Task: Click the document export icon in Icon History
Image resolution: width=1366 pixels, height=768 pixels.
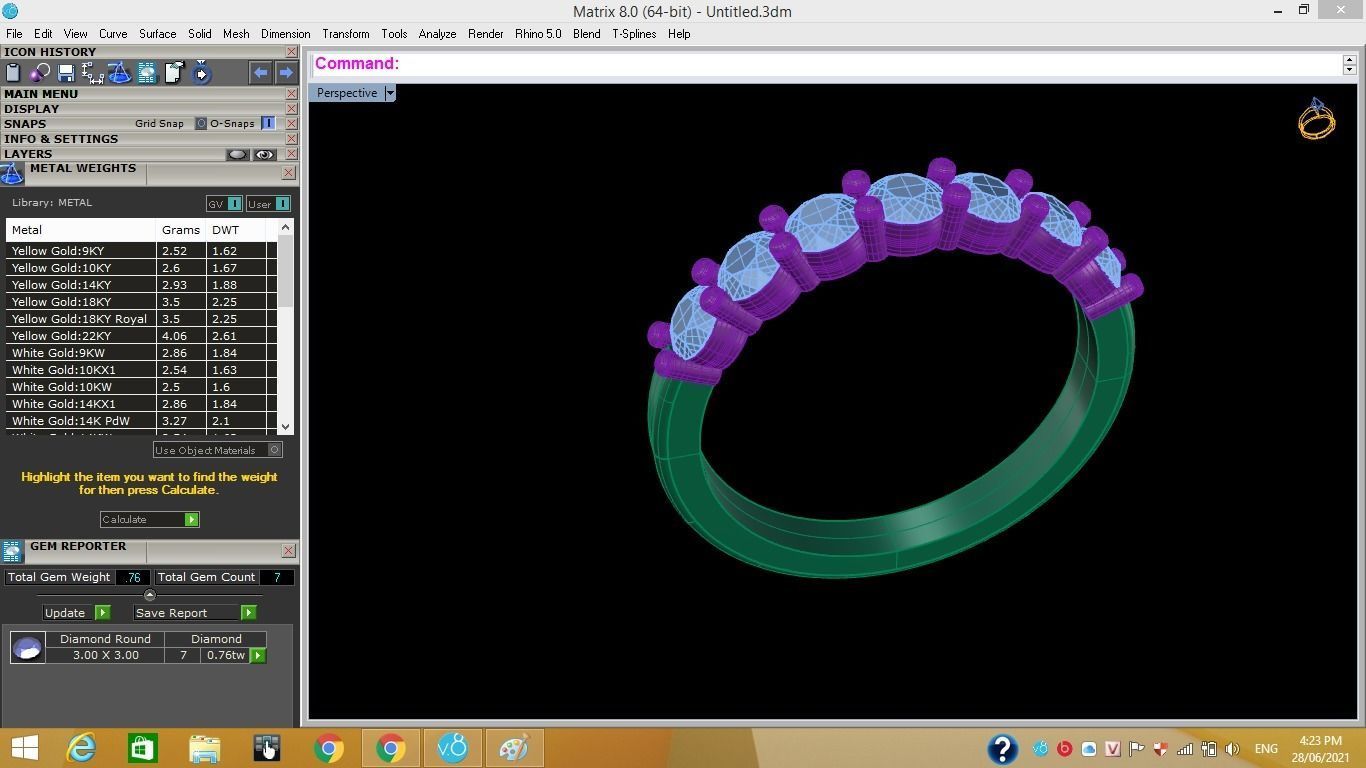Action: click(174, 72)
